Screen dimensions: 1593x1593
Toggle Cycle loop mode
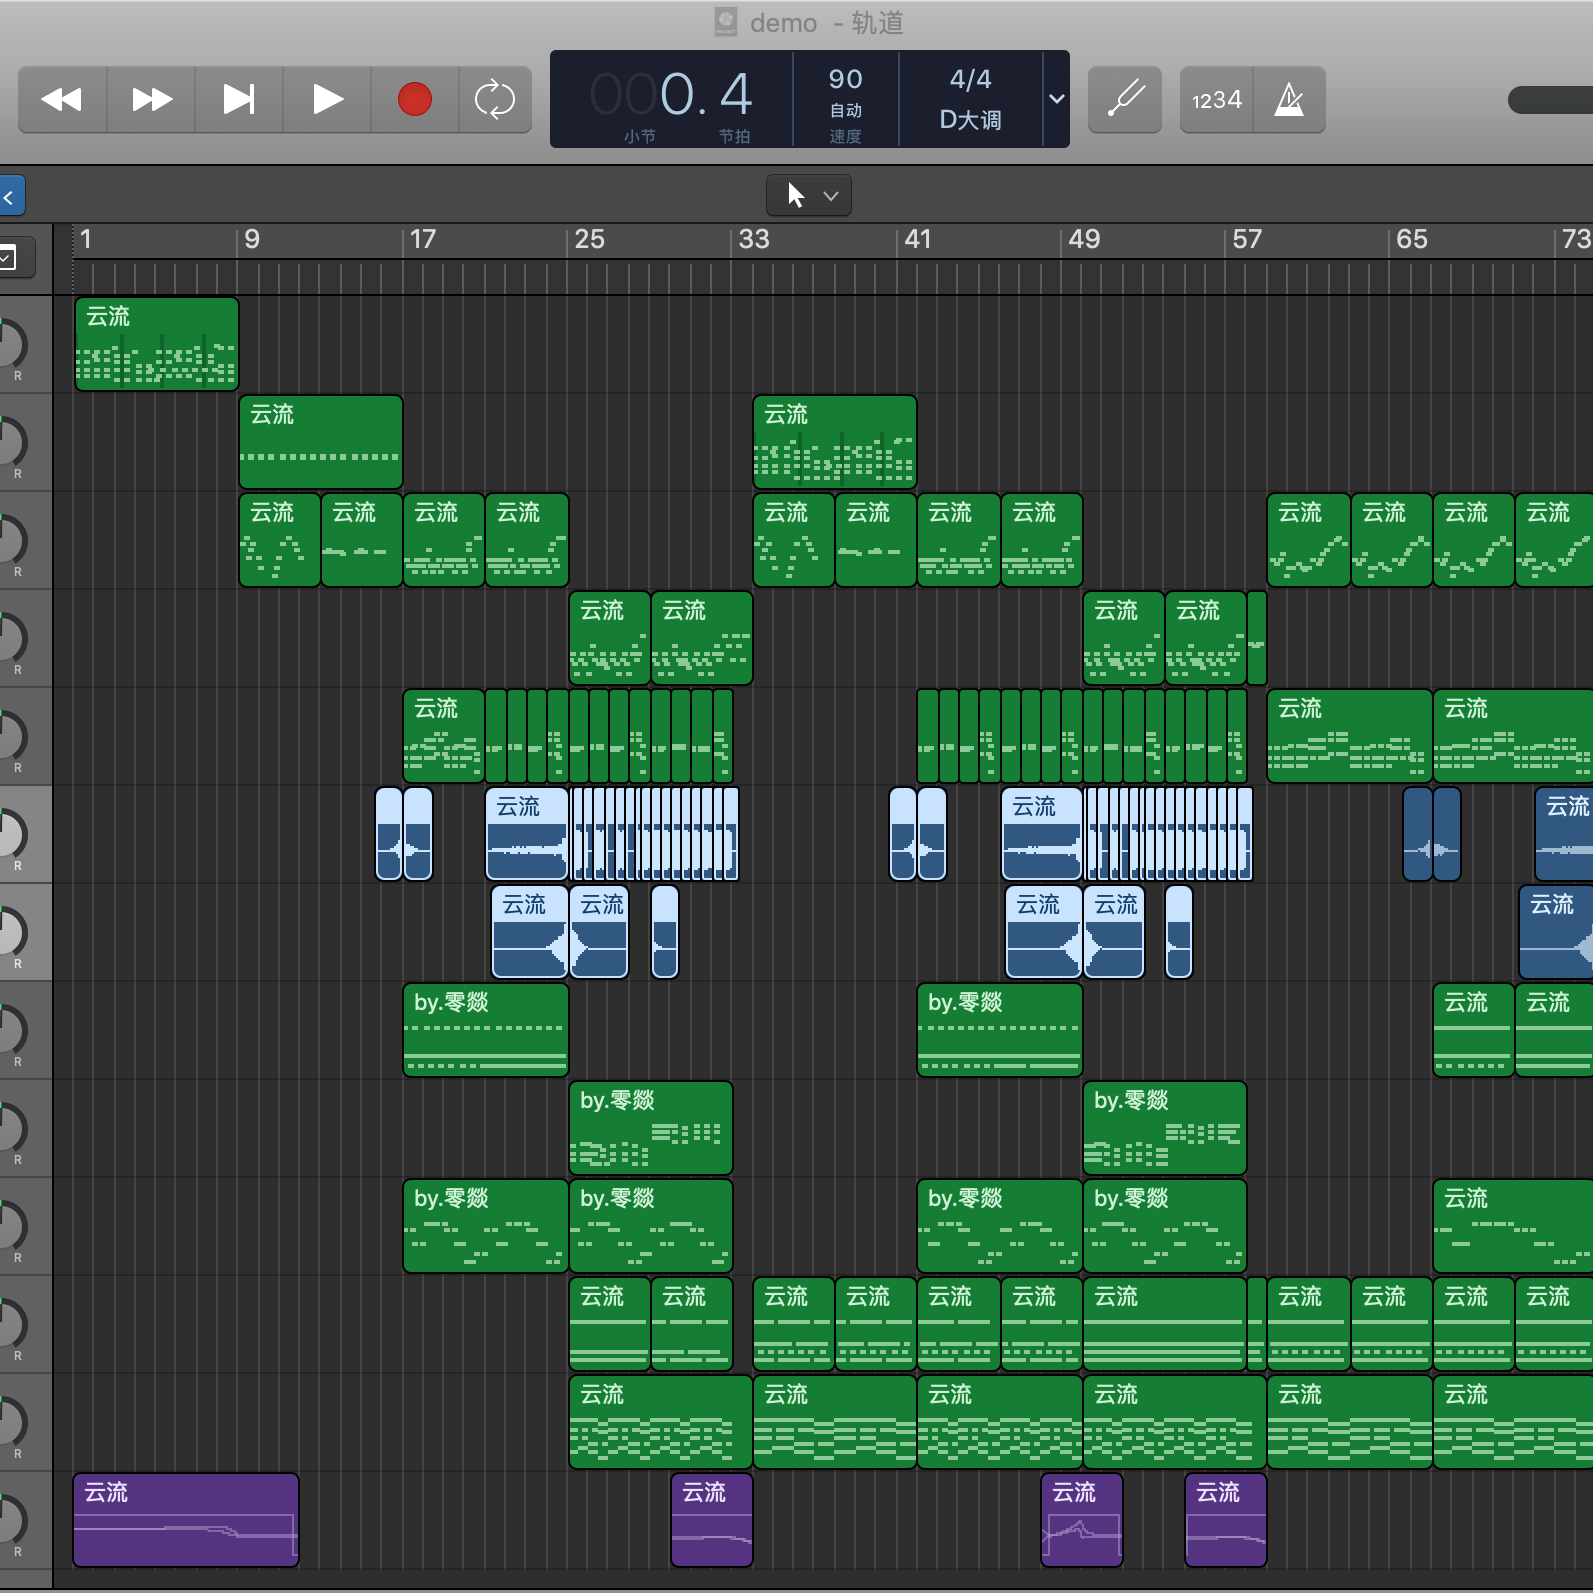[x=495, y=100]
